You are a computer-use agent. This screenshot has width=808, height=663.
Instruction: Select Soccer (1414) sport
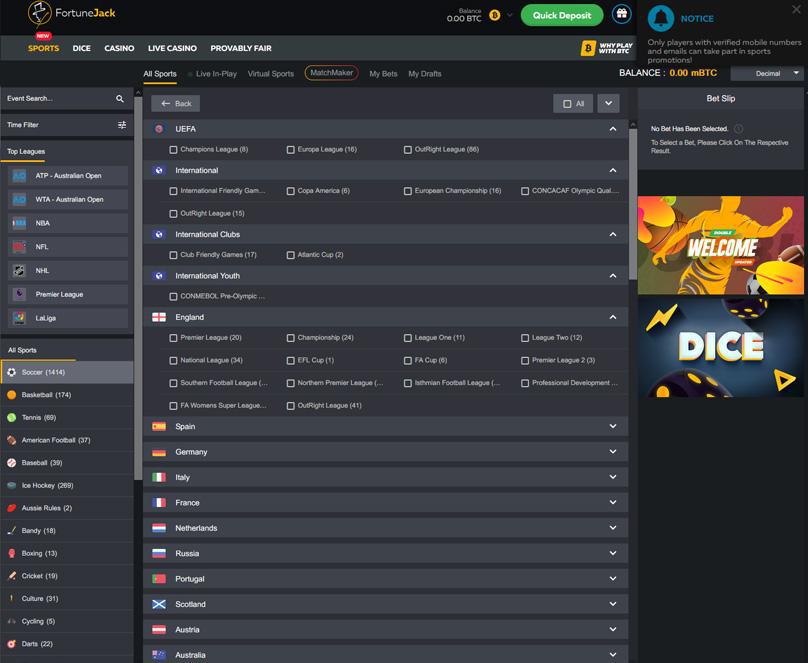click(67, 372)
